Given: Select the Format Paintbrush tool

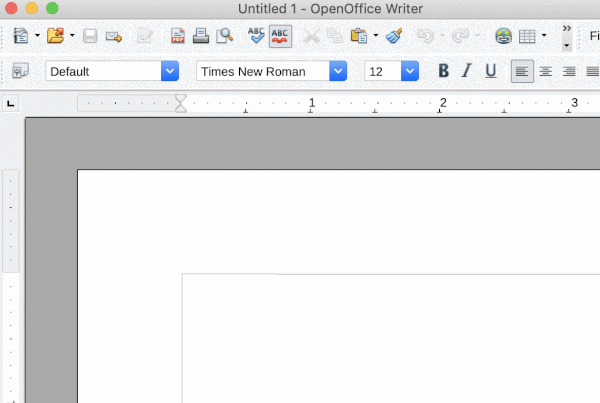Looking at the screenshot, I should (394, 36).
